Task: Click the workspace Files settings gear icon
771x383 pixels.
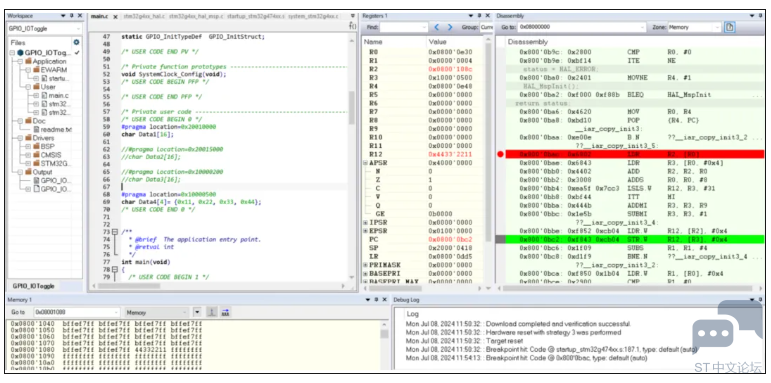Action: pyautogui.click(x=76, y=43)
